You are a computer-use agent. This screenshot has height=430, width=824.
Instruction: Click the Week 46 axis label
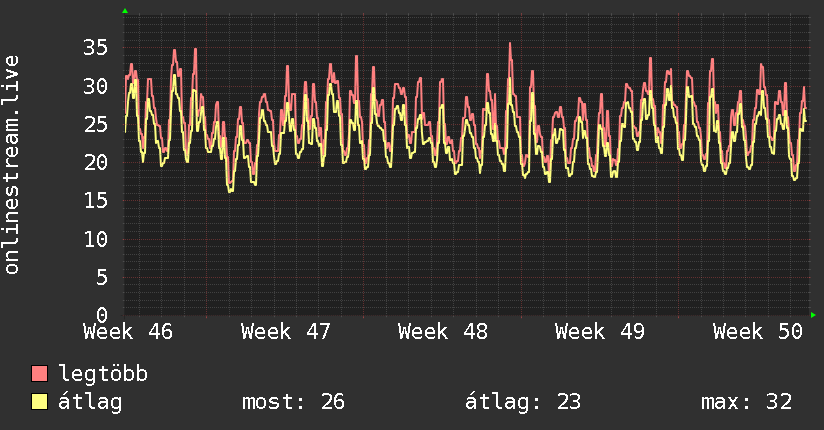coord(128,332)
